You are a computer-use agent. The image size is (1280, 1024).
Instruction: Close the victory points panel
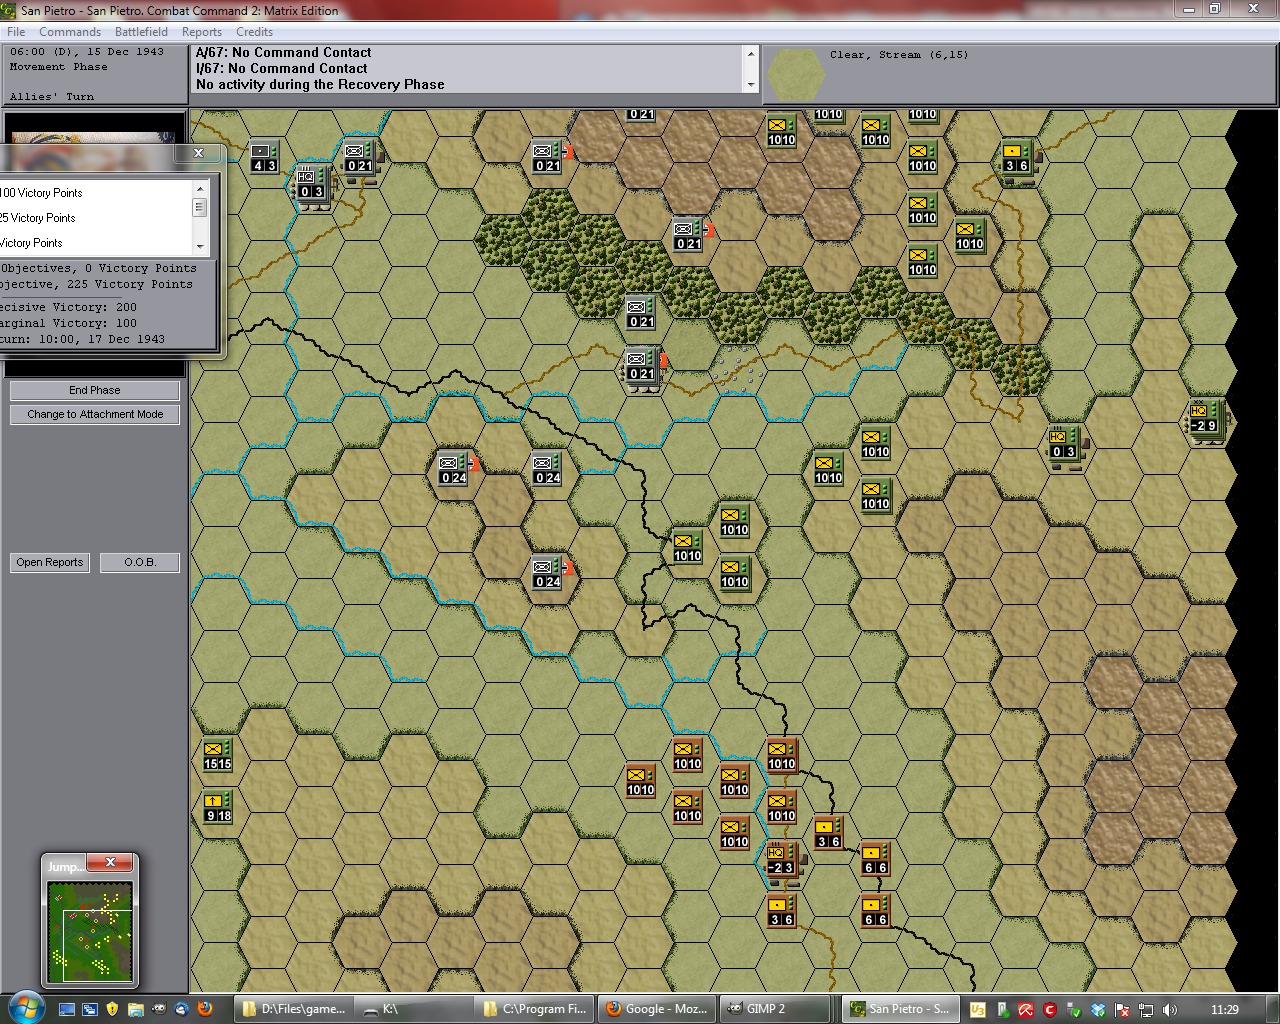[x=198, y=153]
